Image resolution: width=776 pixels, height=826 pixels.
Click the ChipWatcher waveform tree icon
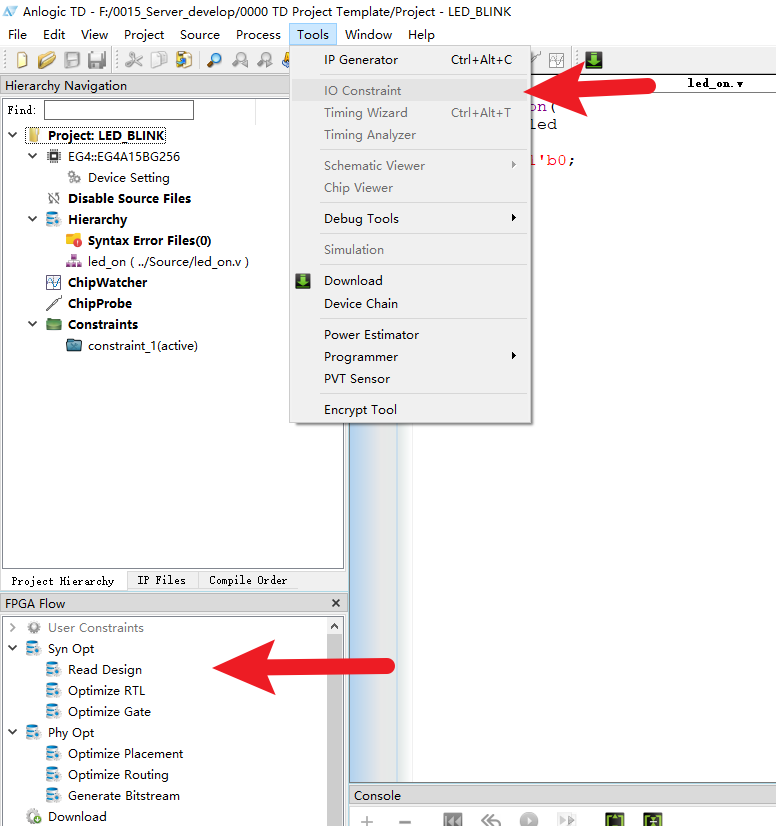tap(54, 282)
